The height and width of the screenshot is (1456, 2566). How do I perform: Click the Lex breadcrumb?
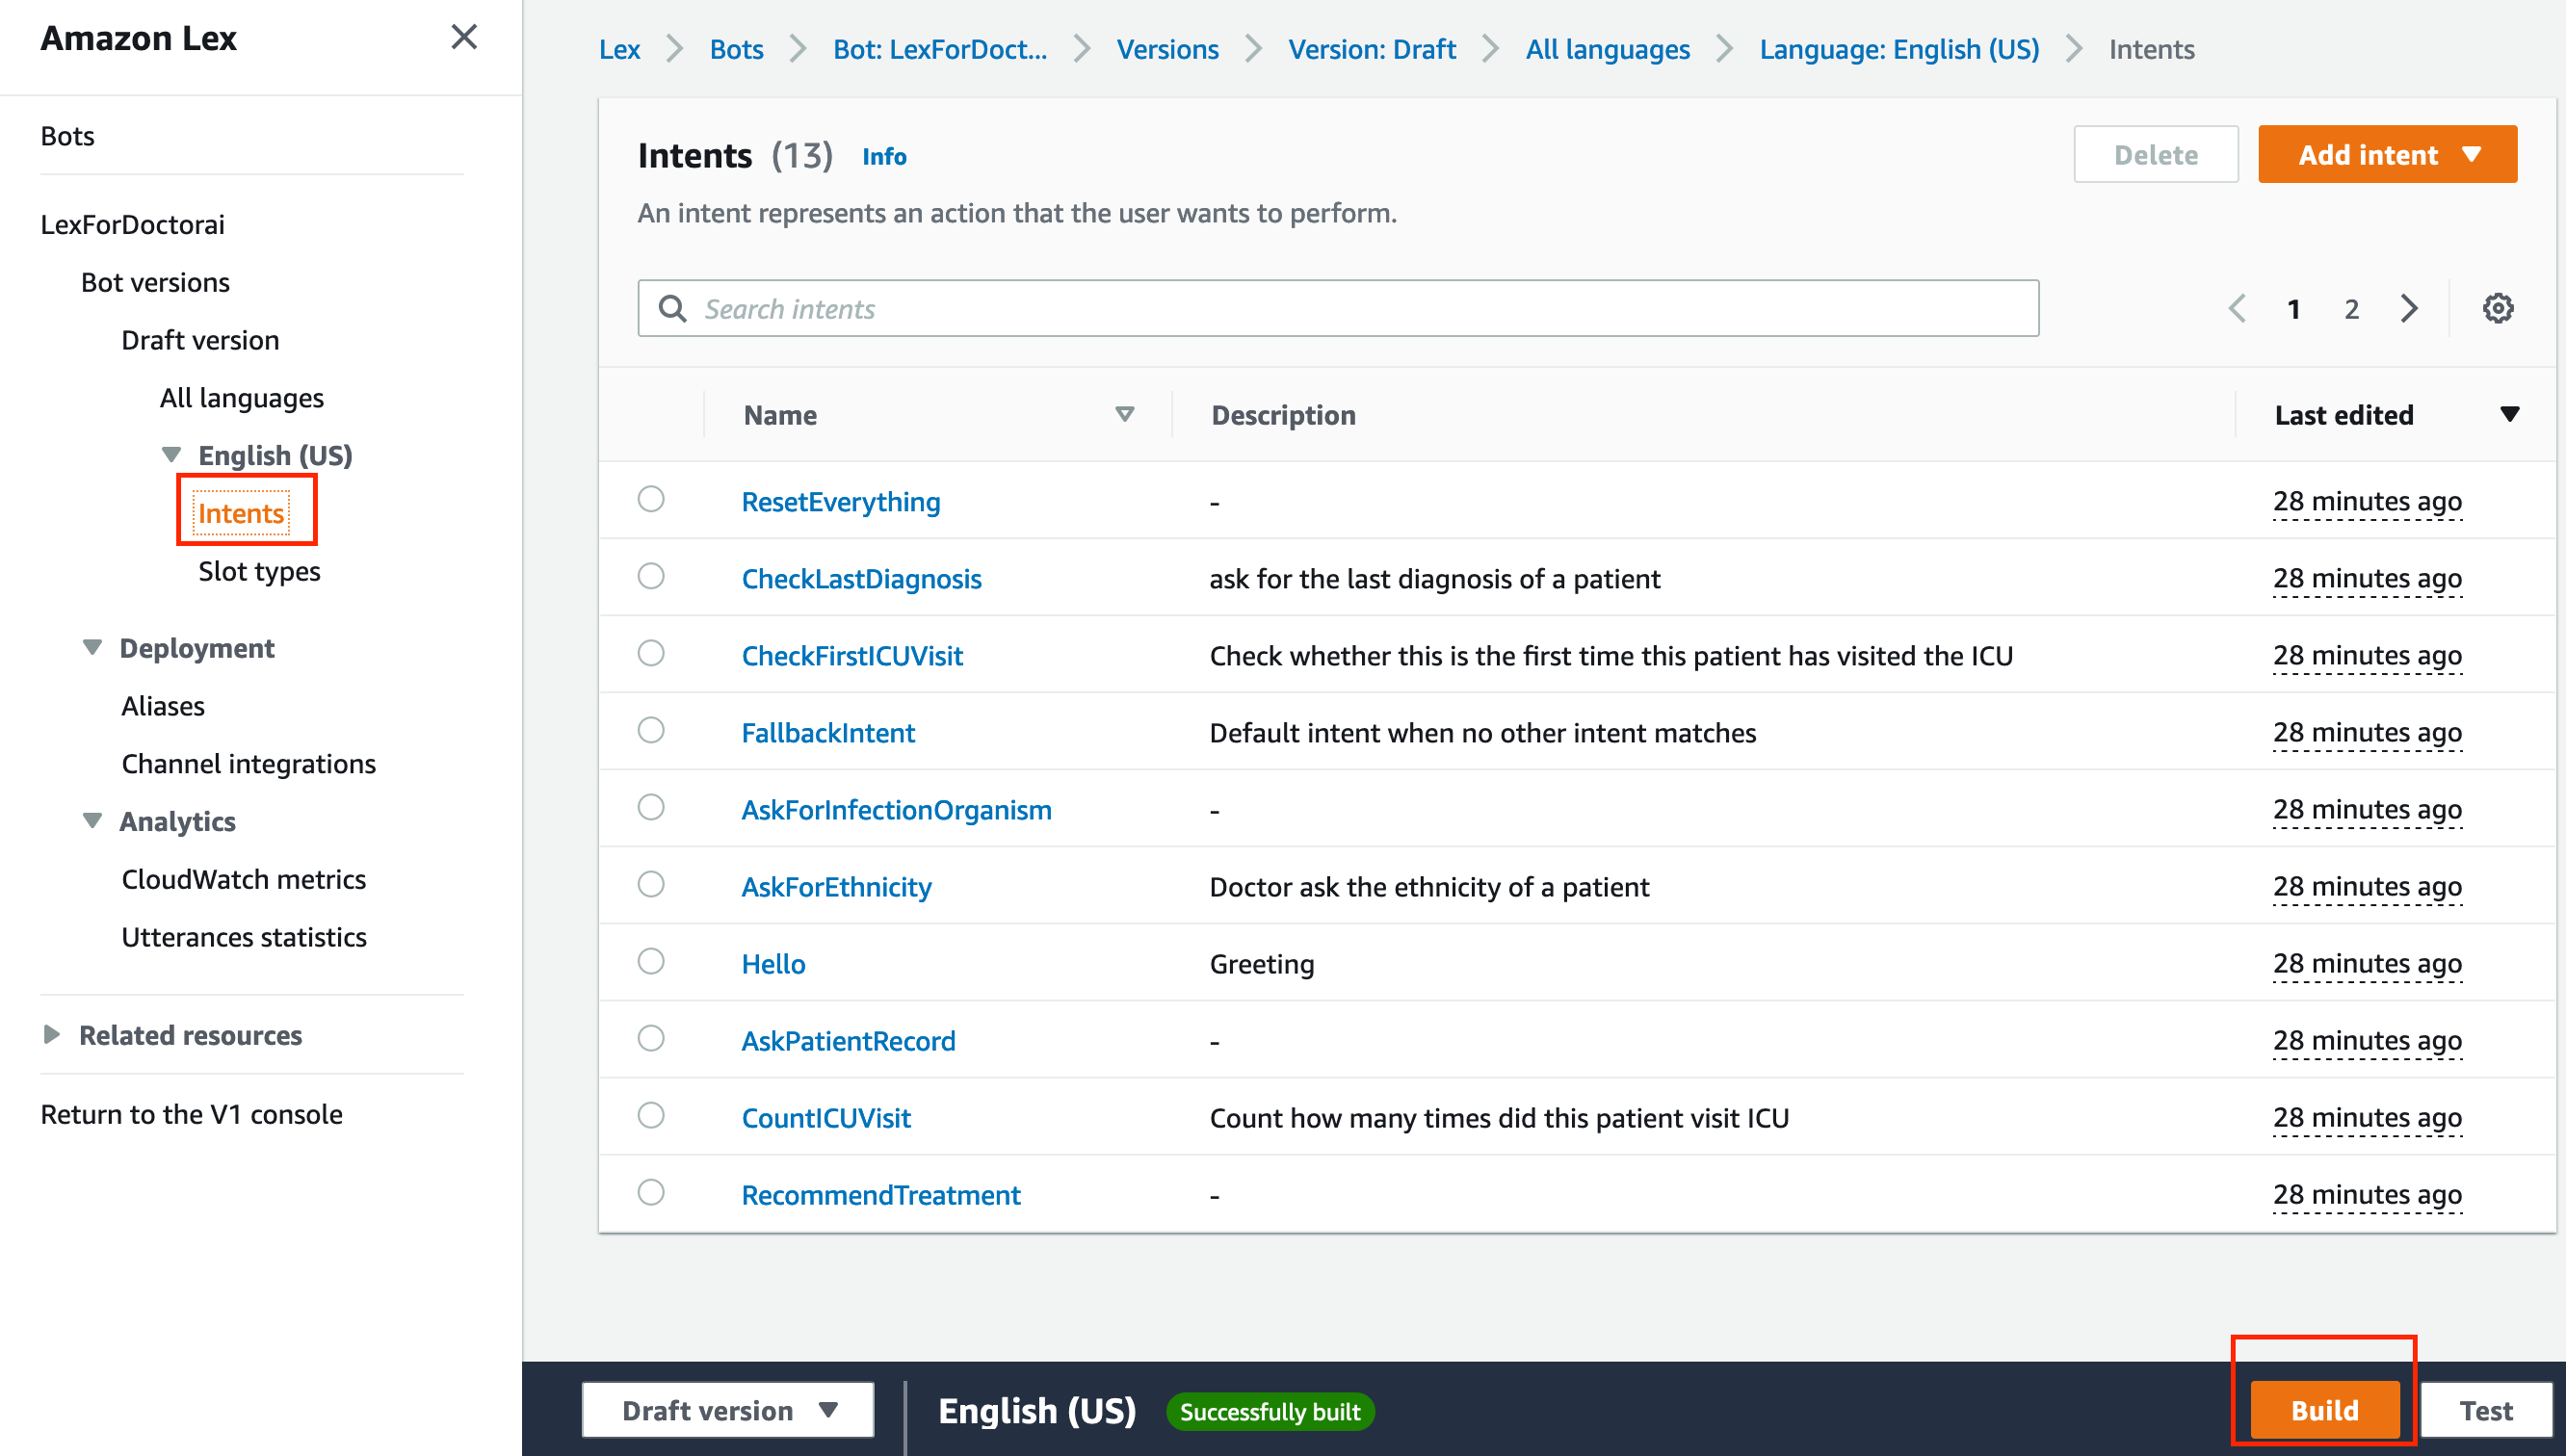(619, 49)
